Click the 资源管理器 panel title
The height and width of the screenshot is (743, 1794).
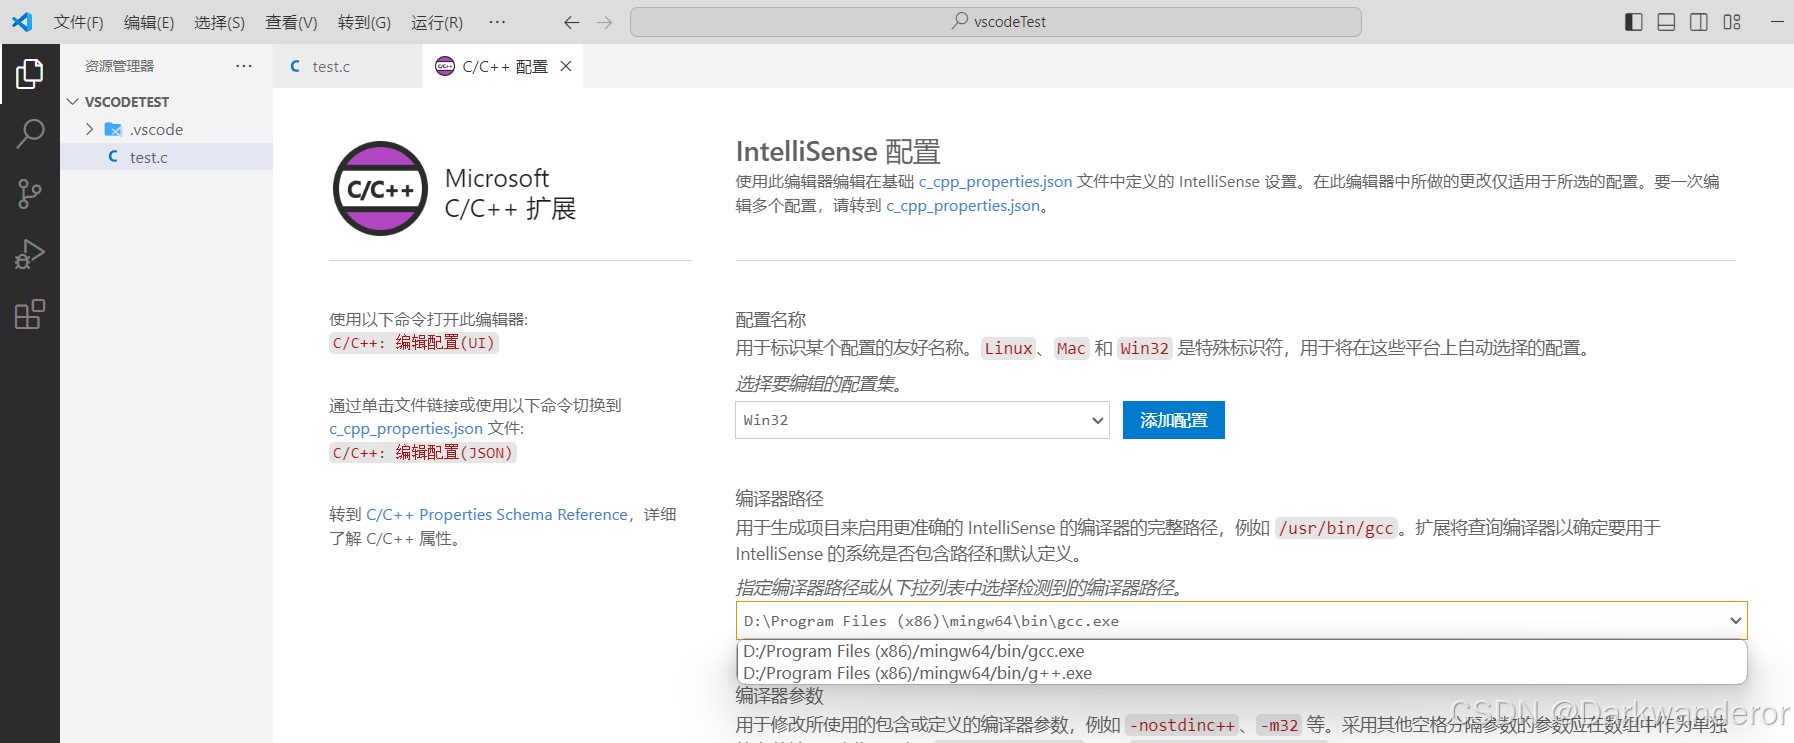click(119, 66)
